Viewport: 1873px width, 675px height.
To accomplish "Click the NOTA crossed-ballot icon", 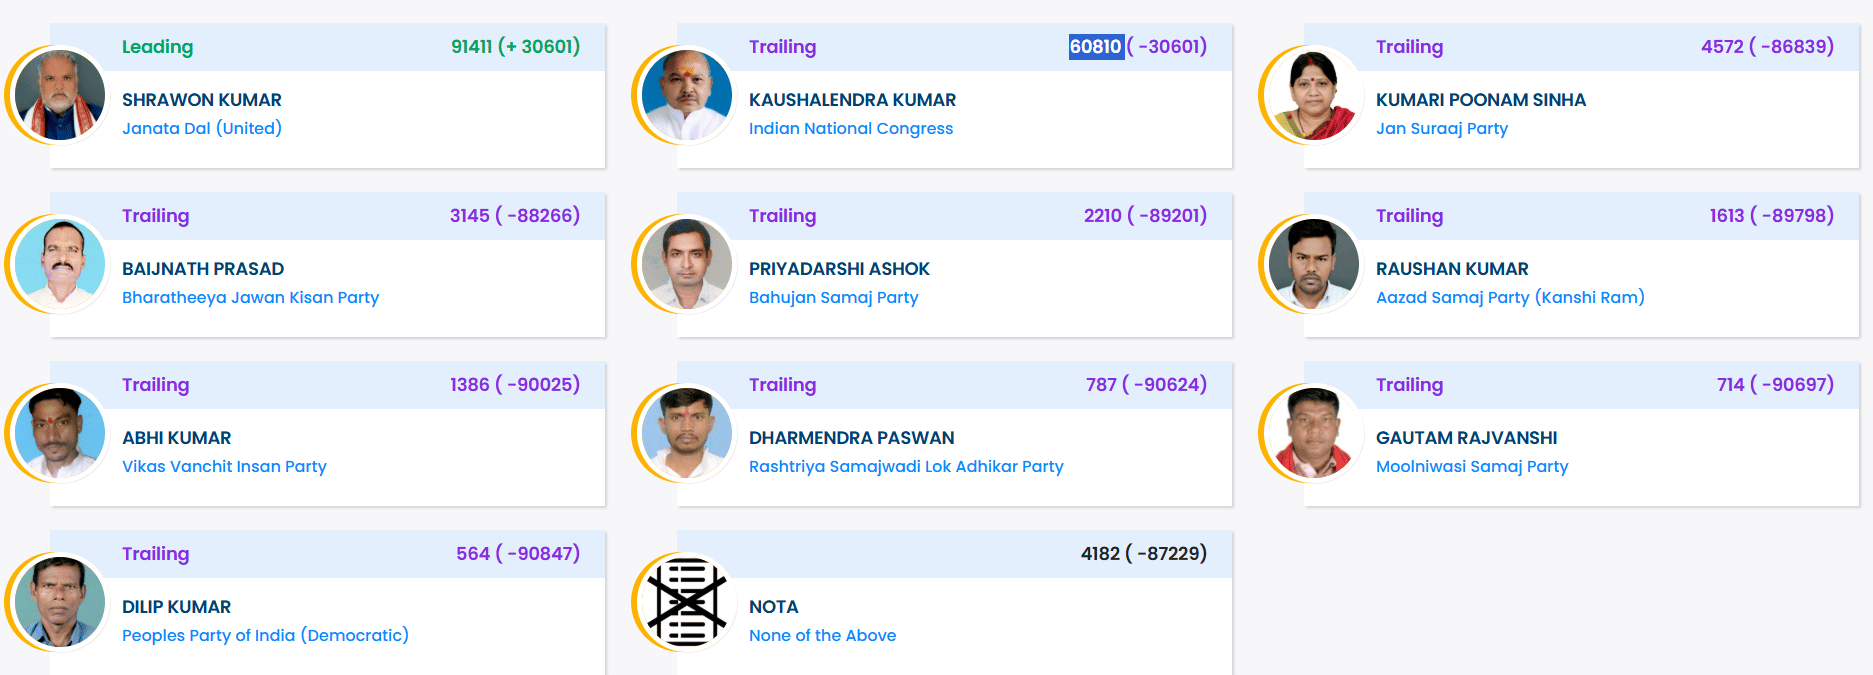I will (x=687, y=602).
